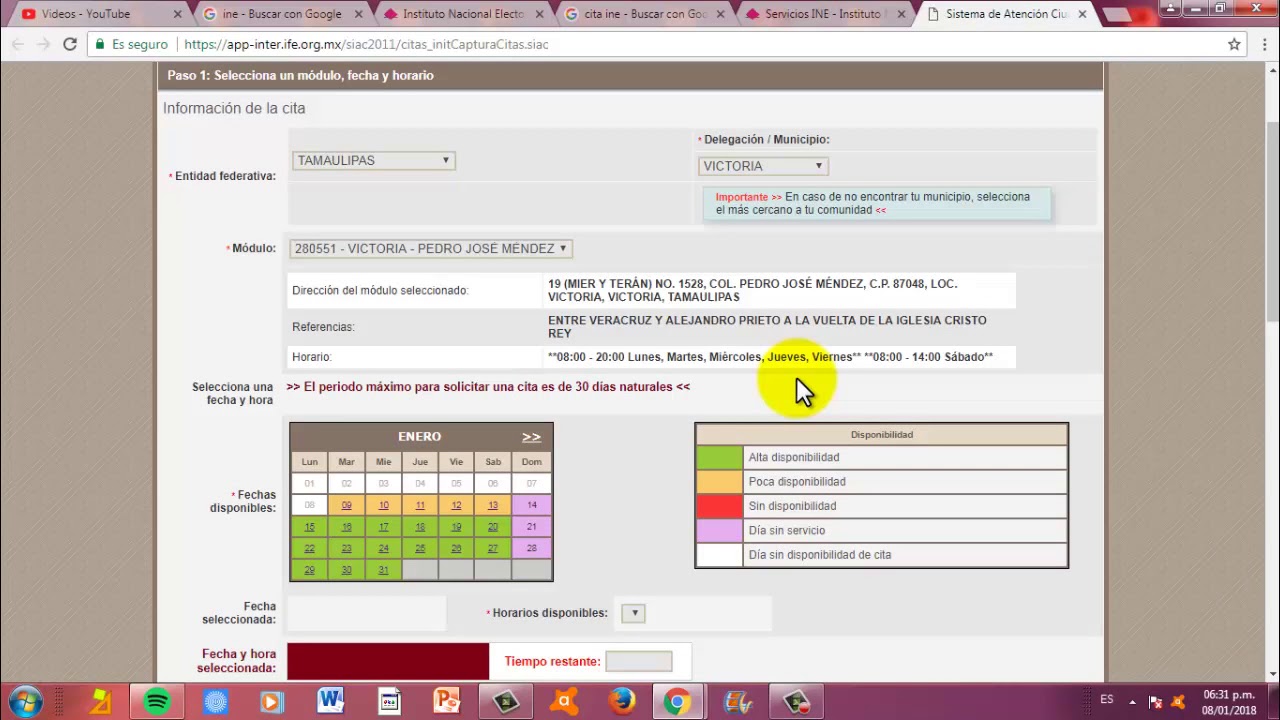The height and width of the screenshot is (720, 1280).
Task: Click the browser address bar URL
Action: [x=366, y=44]
